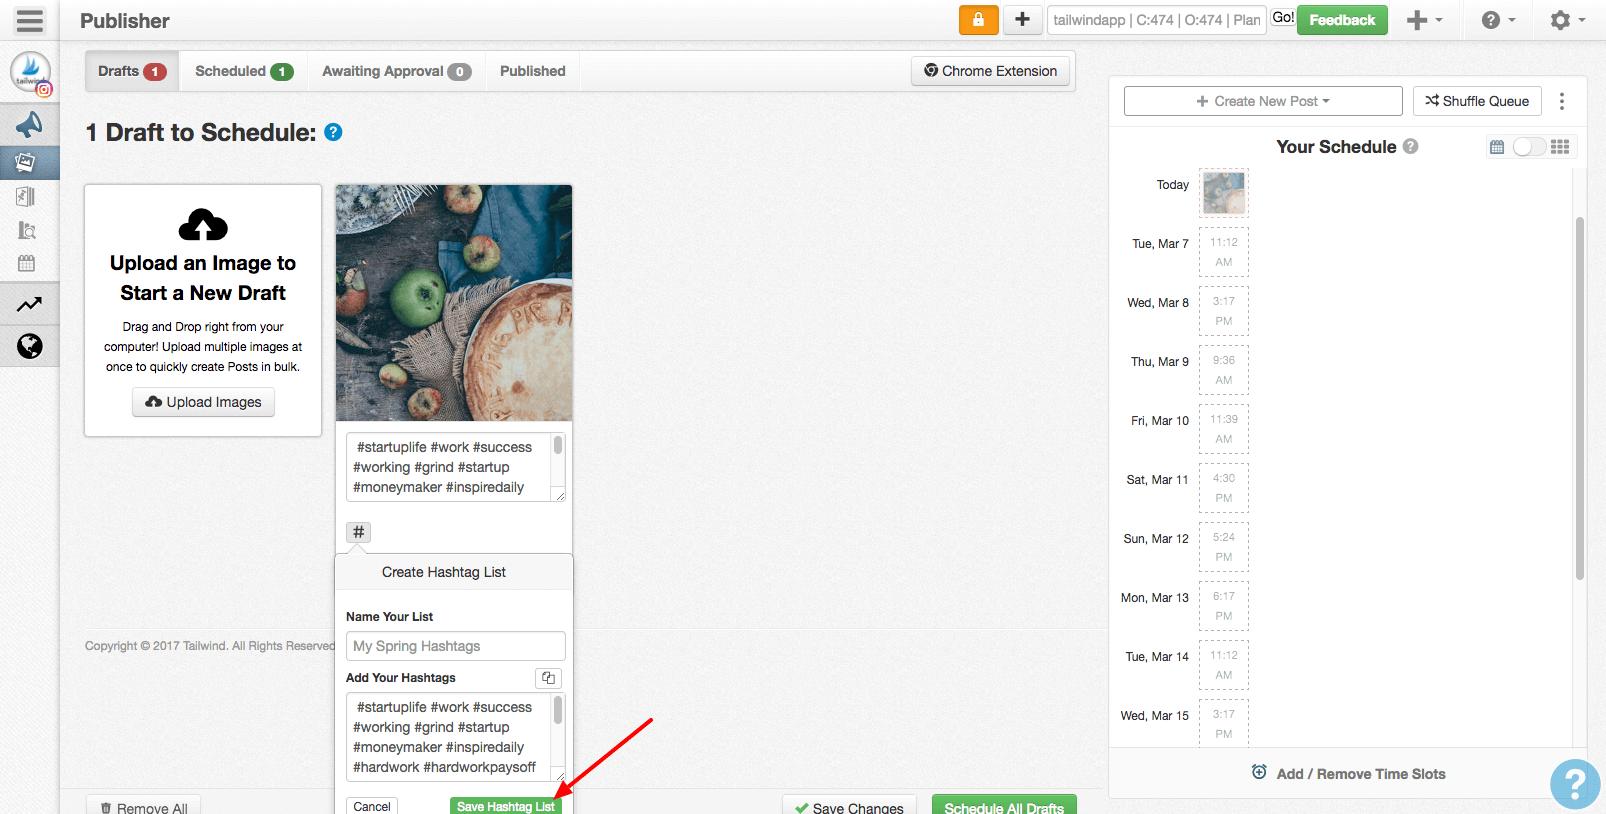Click the Feedback button
The image size is (1606, 814).
[1342, 20]
